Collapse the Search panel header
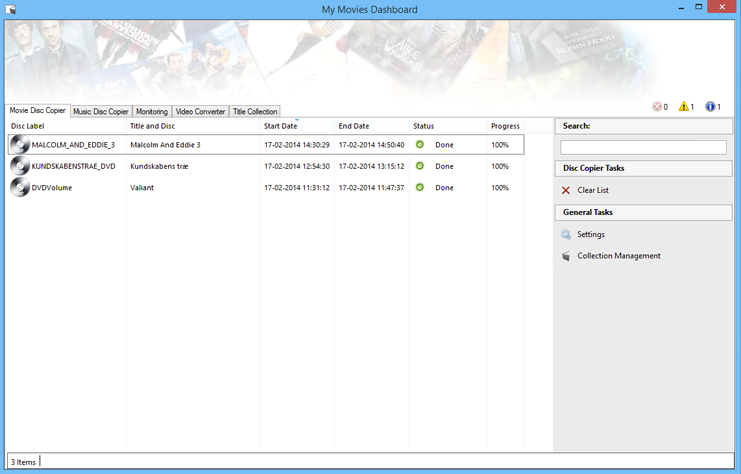 tap(643, 126)
